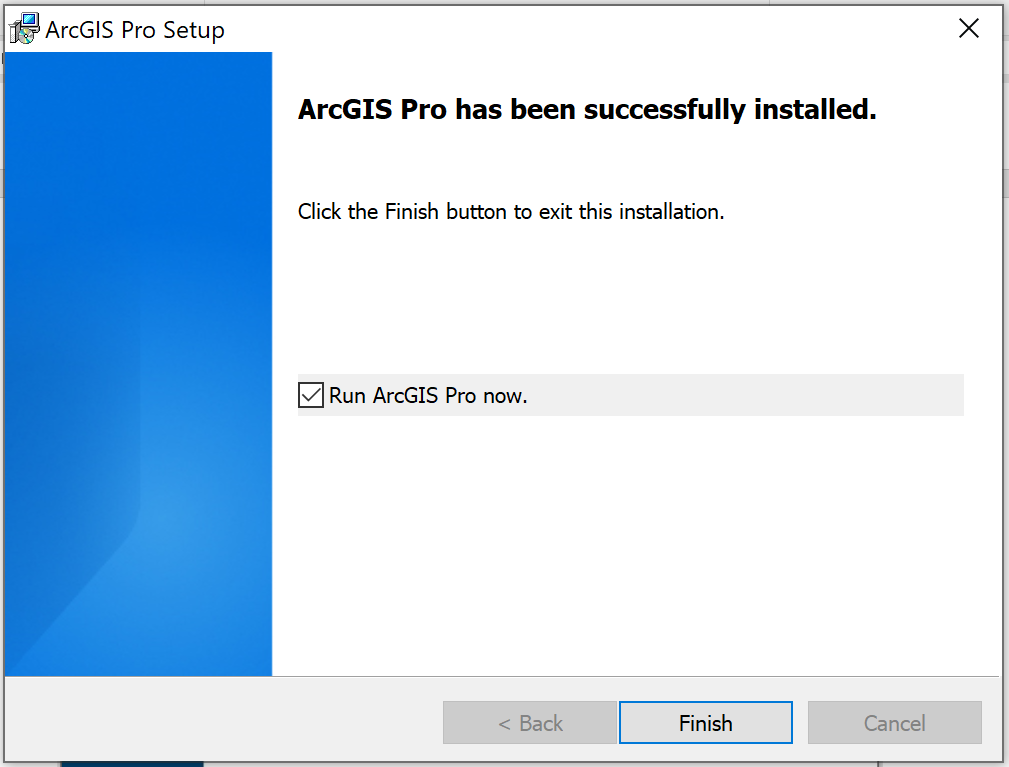Close the setup dialog with the X

pyautogui.click(x=968, y=29)
